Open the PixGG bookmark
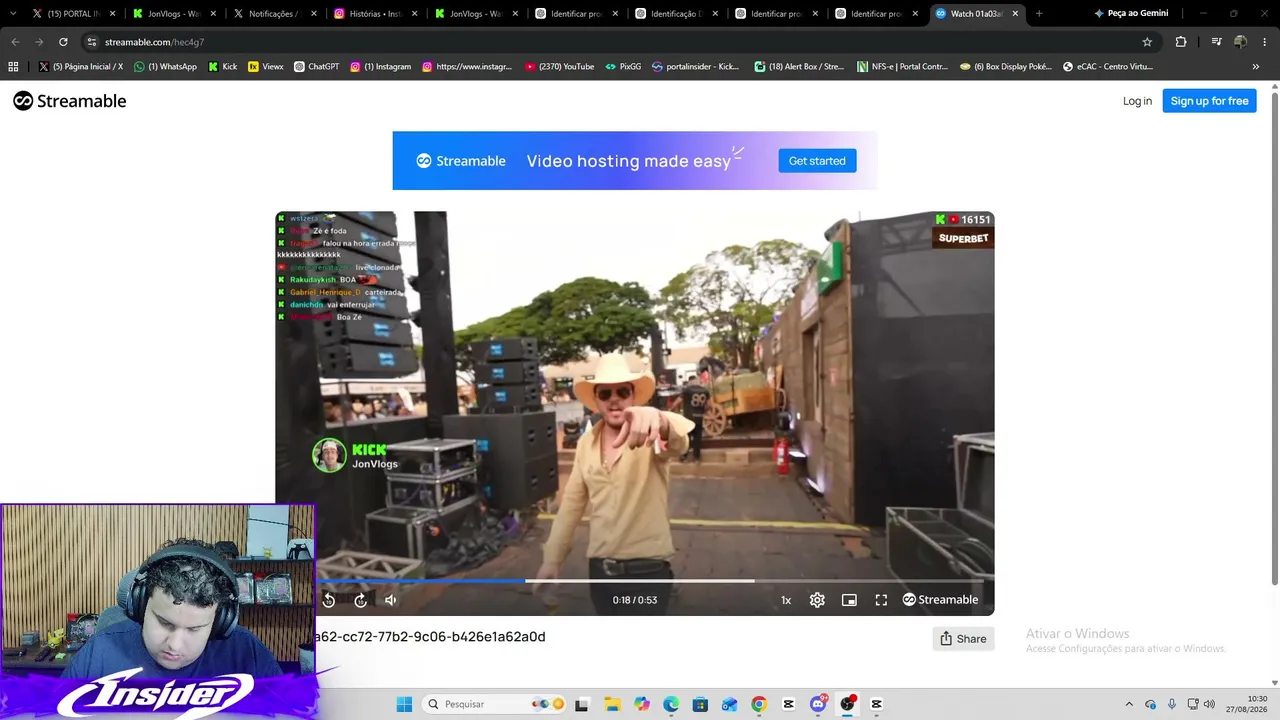 623,67
